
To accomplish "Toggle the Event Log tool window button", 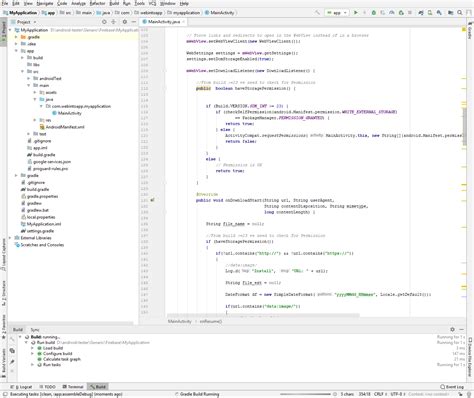I will [x=452, y=387].
